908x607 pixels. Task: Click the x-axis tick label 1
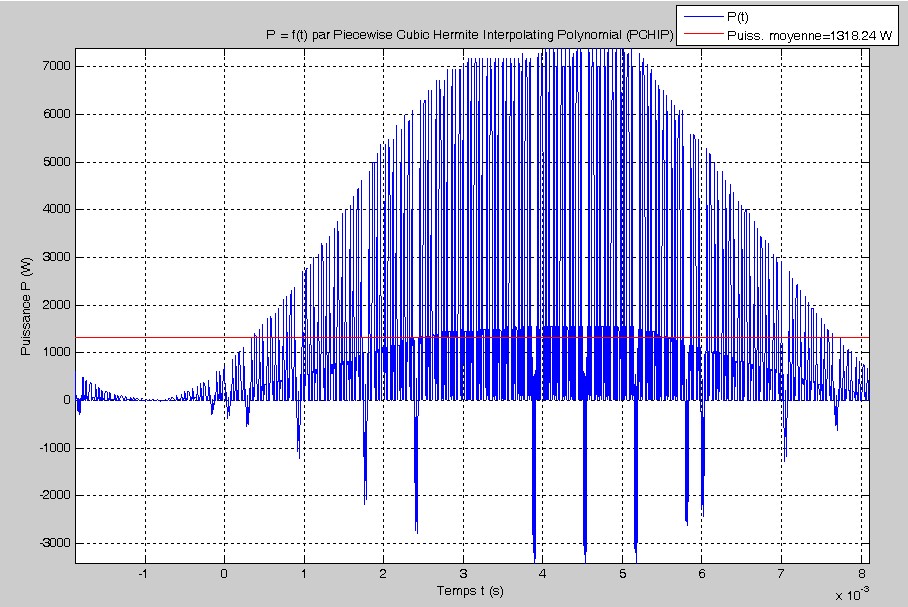click(x=304, y=574)
